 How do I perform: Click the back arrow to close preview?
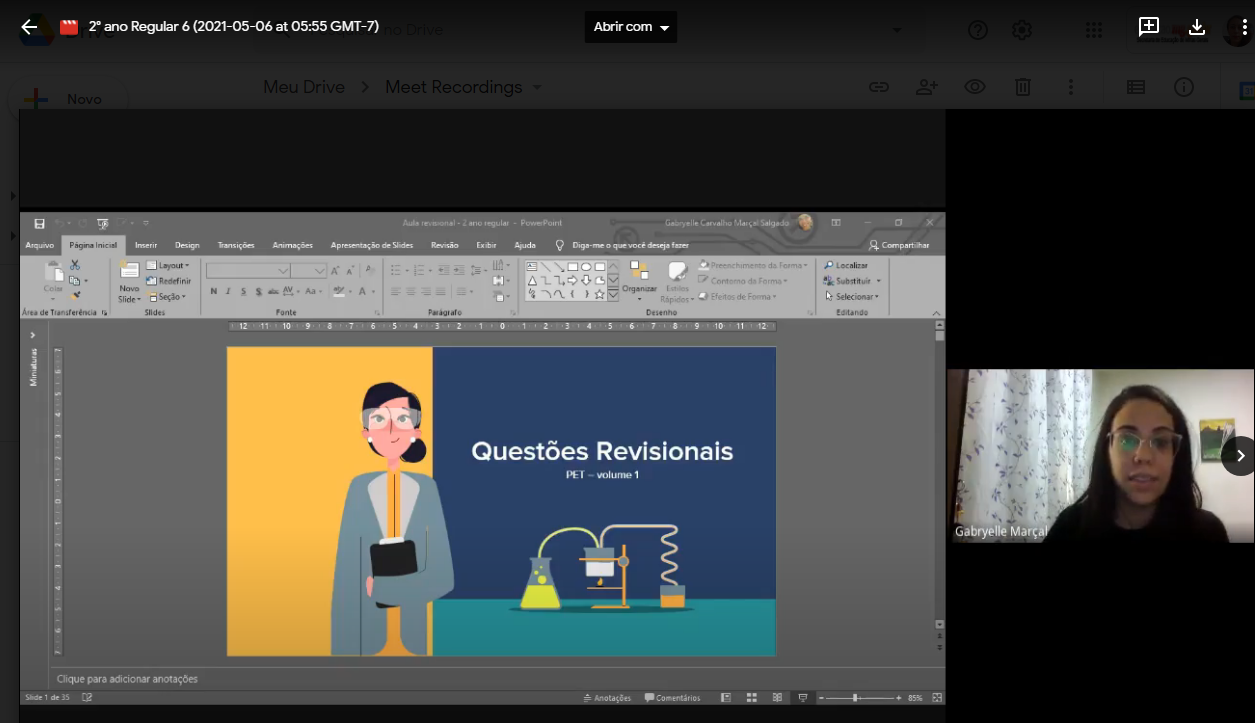pyautogui.click(x=29, y=27)
